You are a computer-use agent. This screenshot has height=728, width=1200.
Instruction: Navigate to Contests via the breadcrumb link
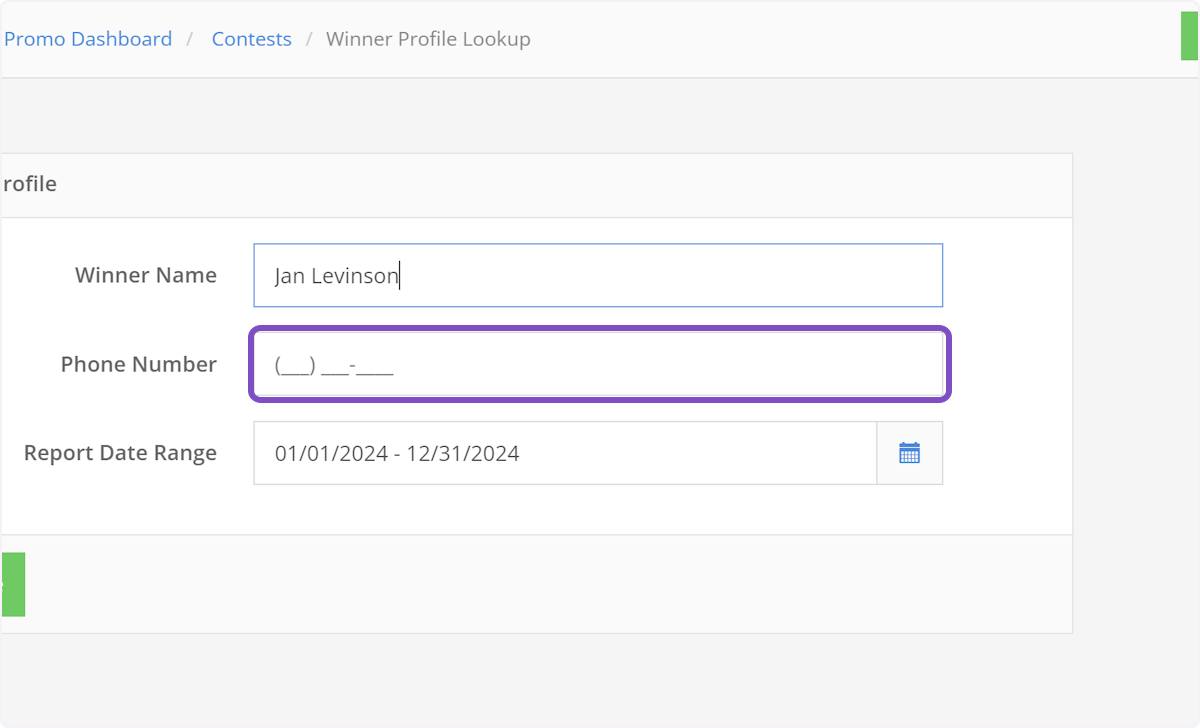point(251,38)
